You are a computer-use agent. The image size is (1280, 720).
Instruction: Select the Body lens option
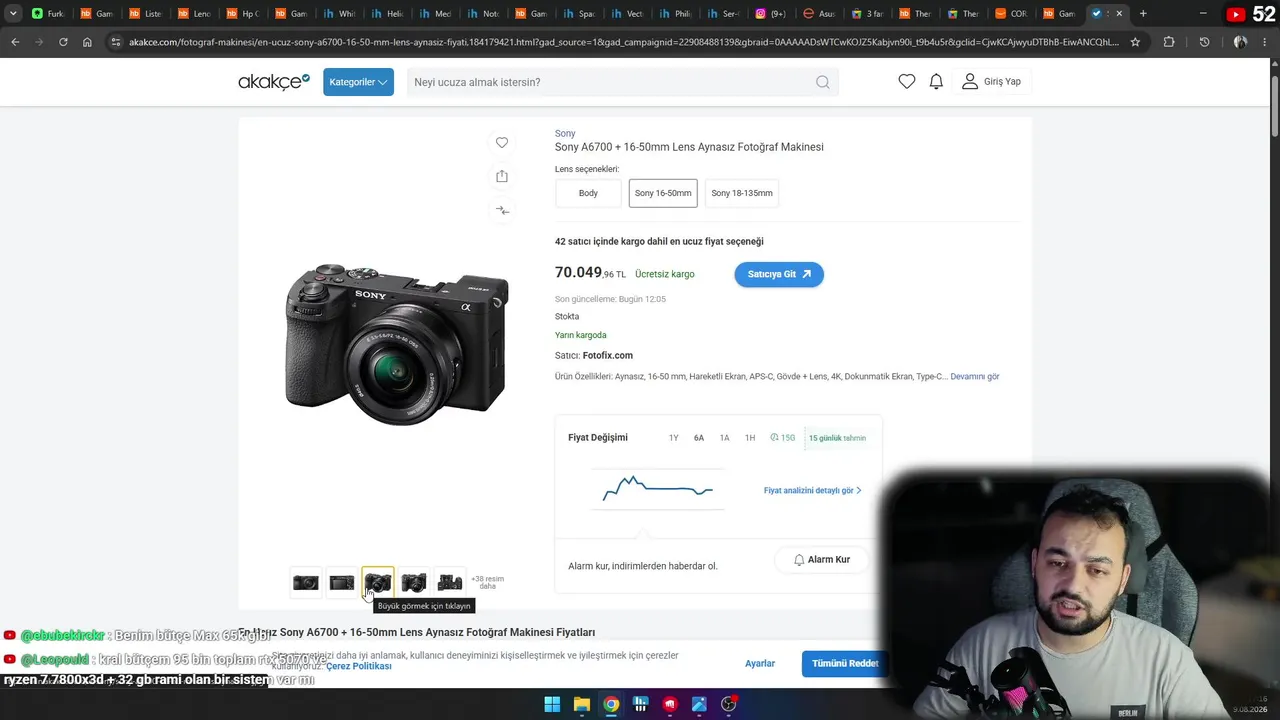(x=588, y=193)
